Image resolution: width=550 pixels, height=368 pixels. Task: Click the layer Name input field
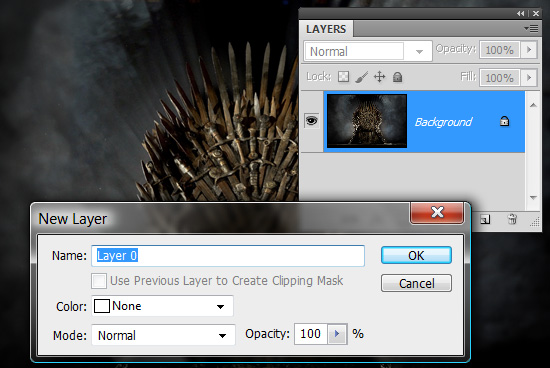tap(228, 255)
